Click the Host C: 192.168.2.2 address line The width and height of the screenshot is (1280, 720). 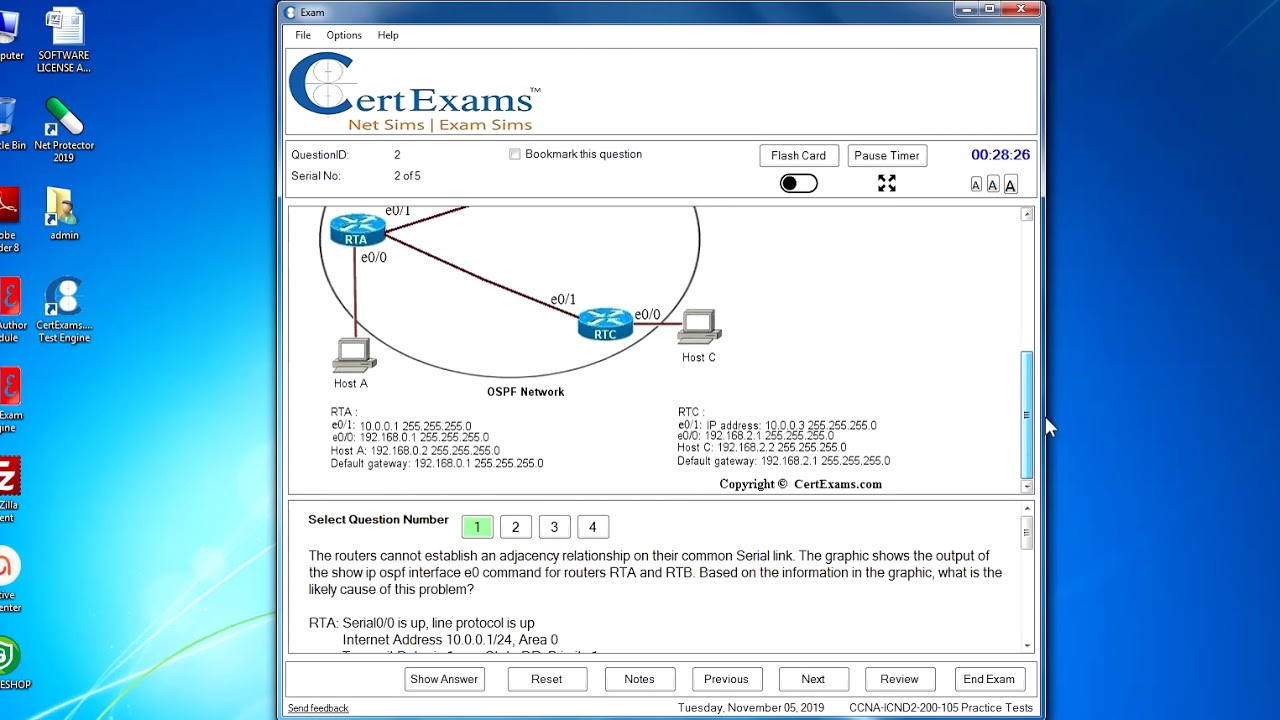(x=762, y=448)
